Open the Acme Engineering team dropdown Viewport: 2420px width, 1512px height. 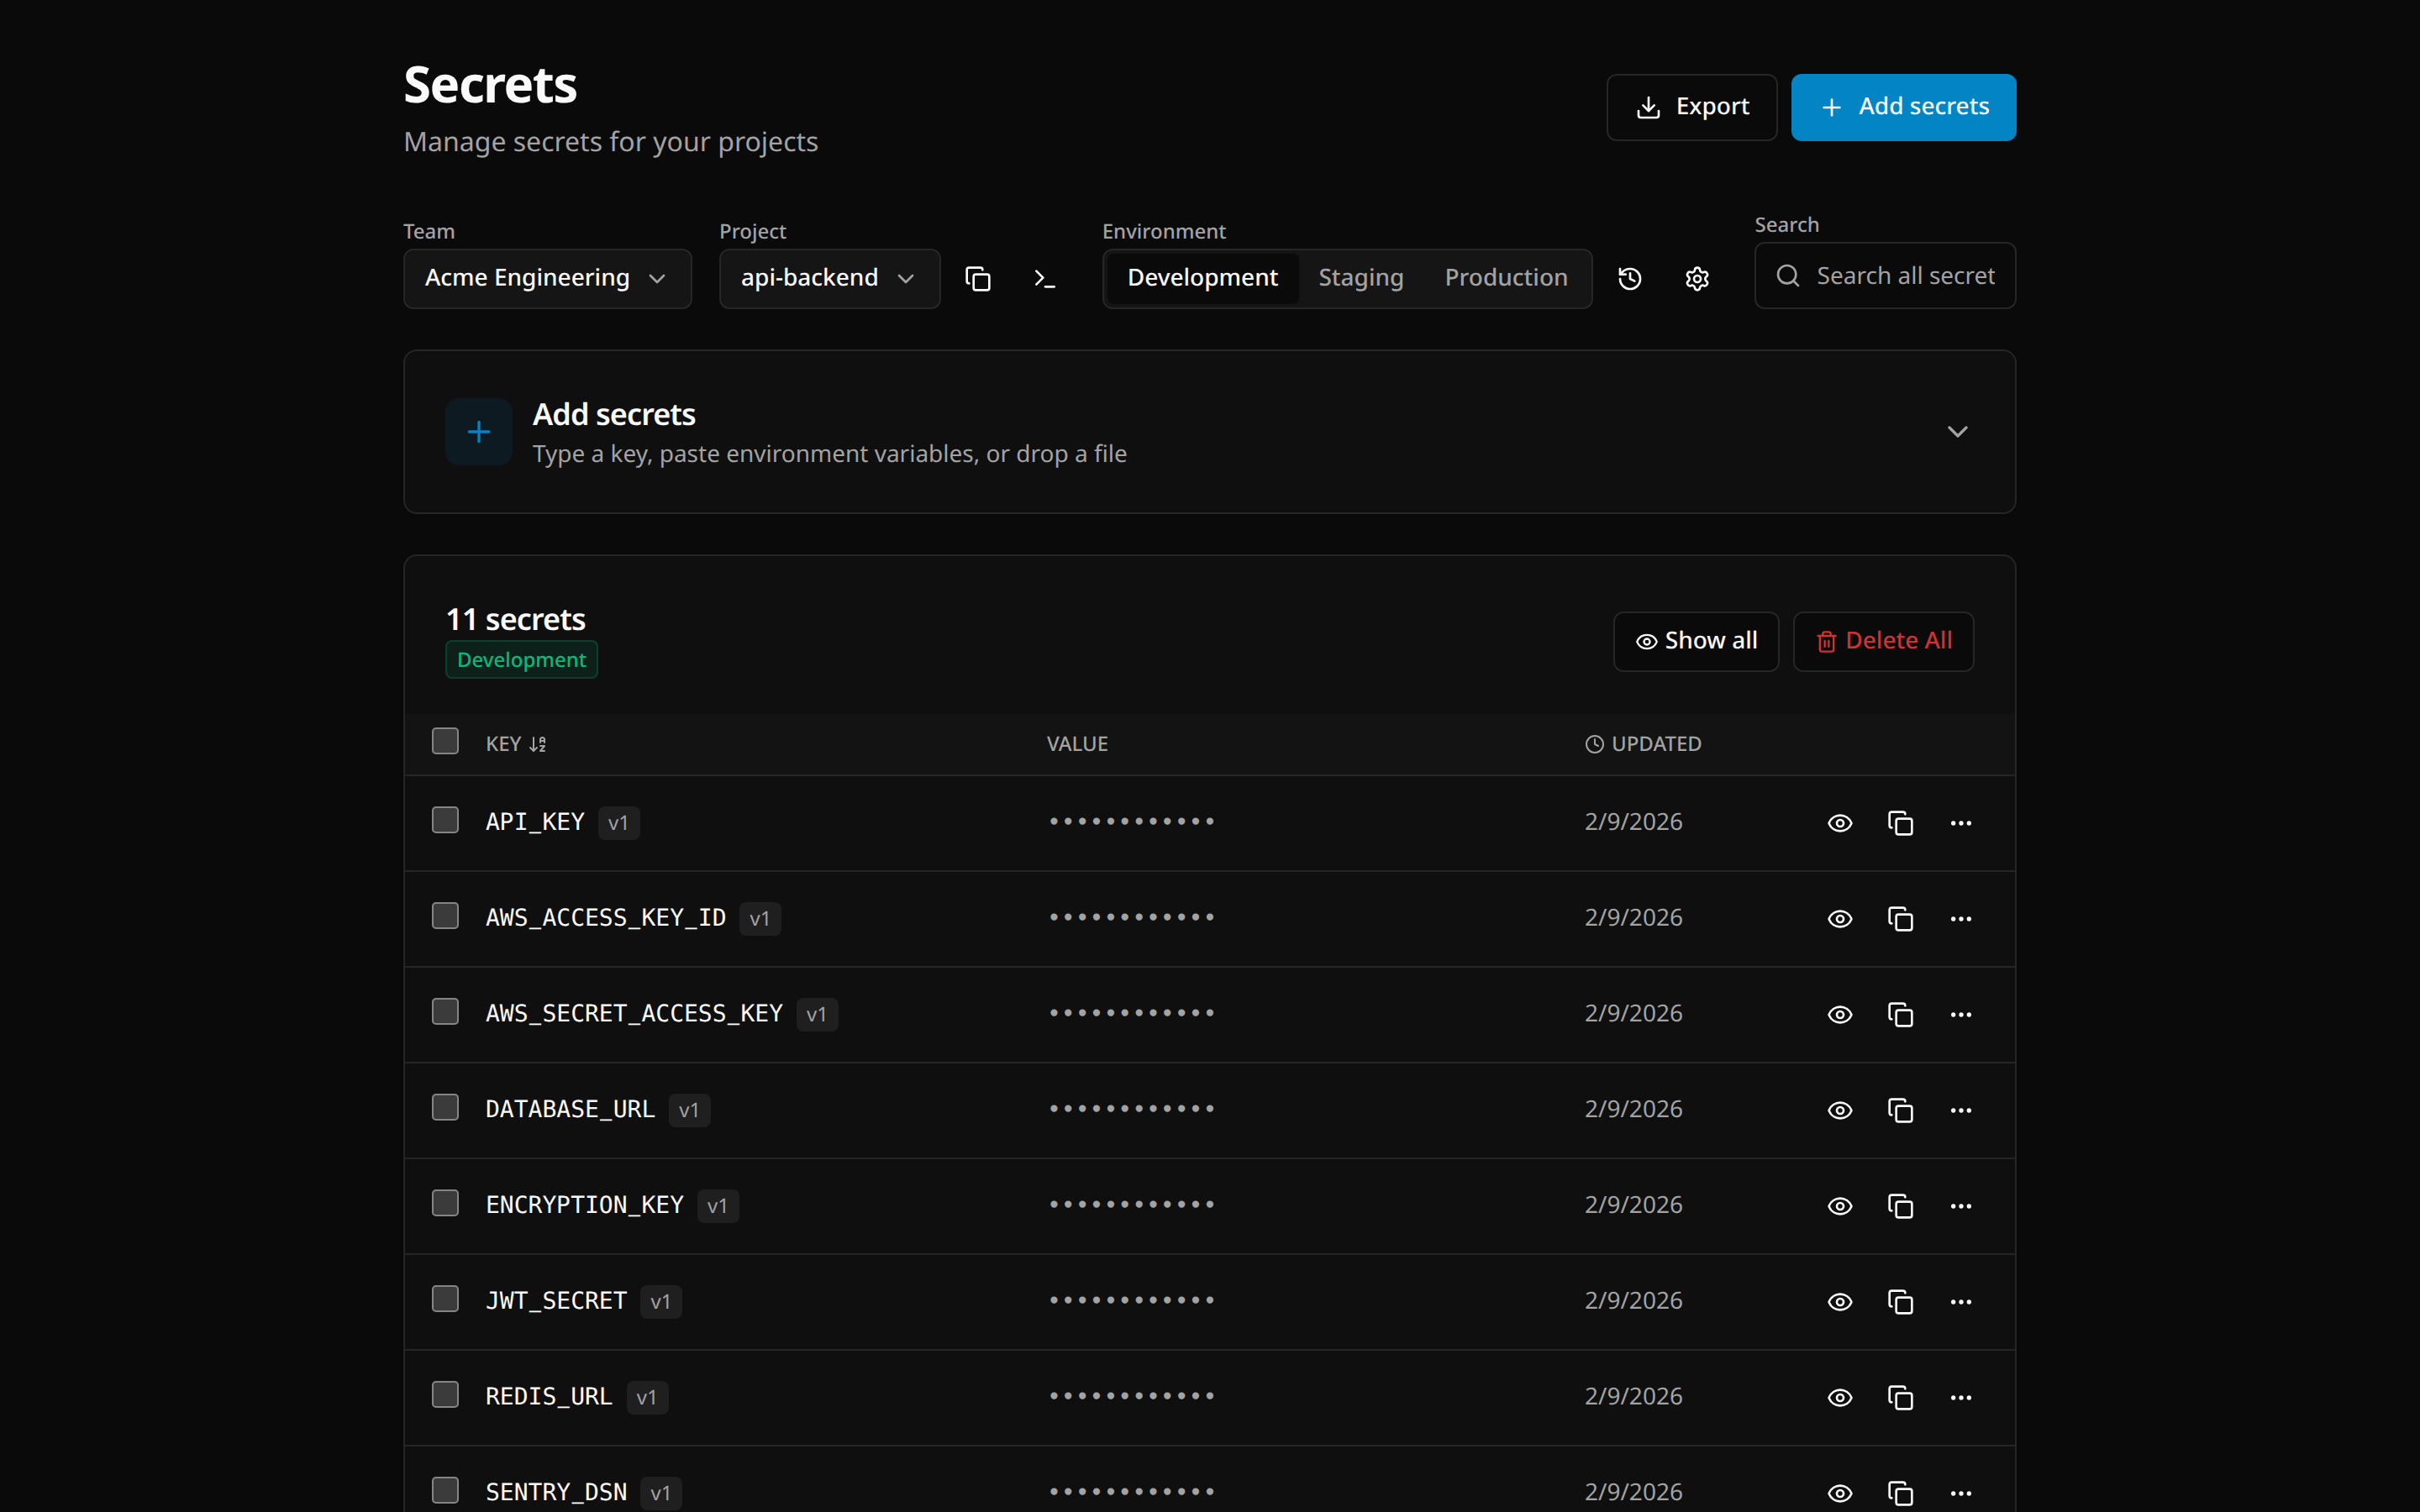pos(547,279)
